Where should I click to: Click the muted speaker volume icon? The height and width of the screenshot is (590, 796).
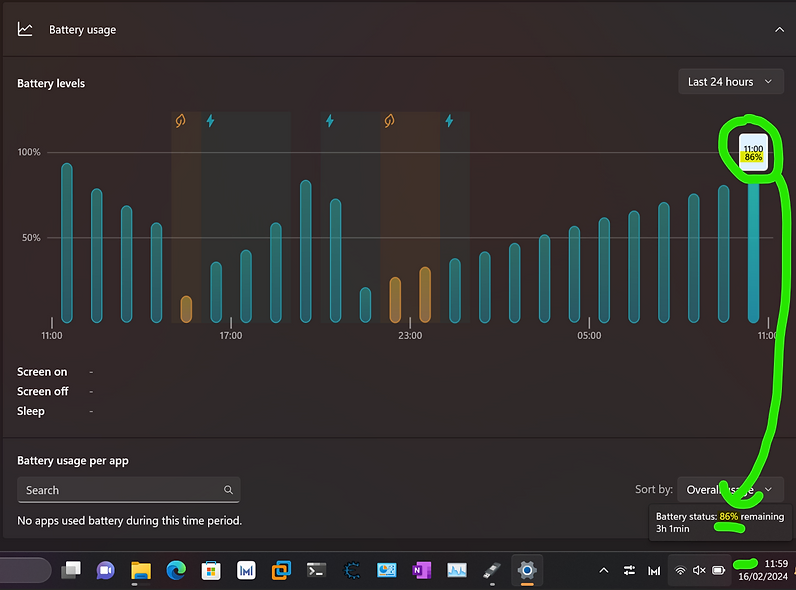[699, 571]
